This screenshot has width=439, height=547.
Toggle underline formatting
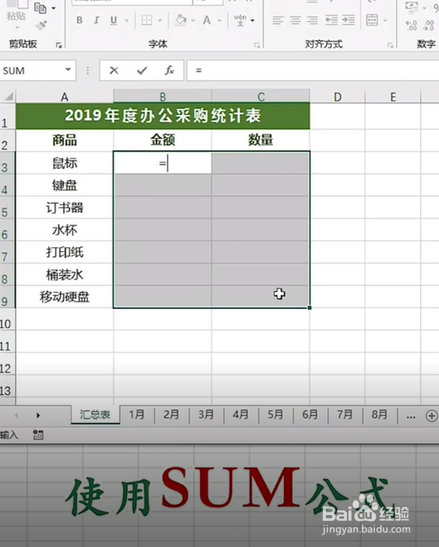pyautogui.click(x=113, y=20)
